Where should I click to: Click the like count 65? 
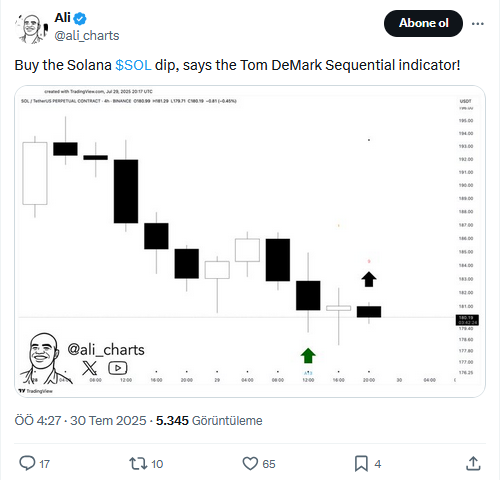(269, 464)
